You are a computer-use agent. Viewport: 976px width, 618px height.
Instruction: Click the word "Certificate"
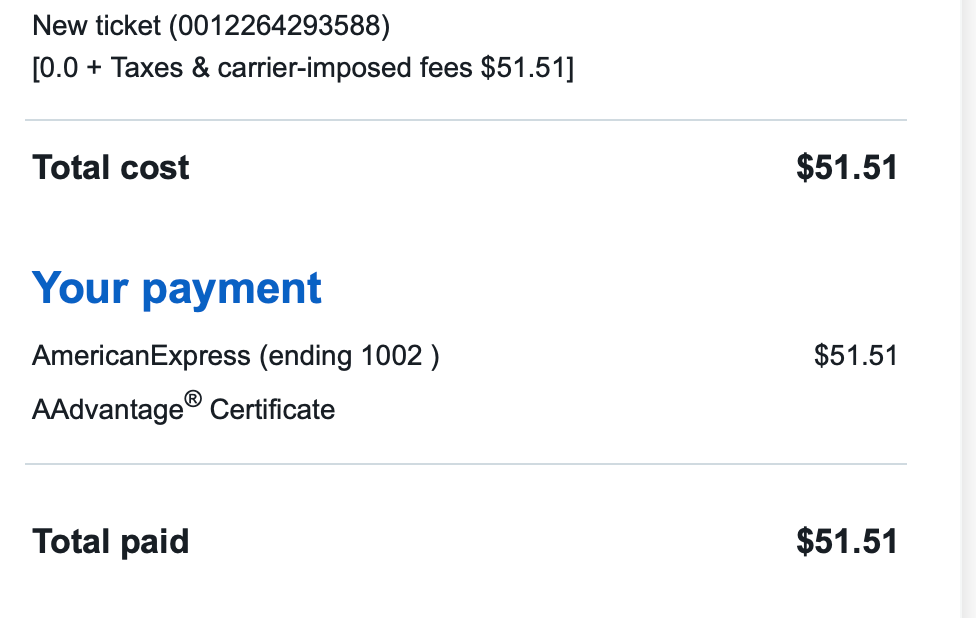(x=272, y=409)
